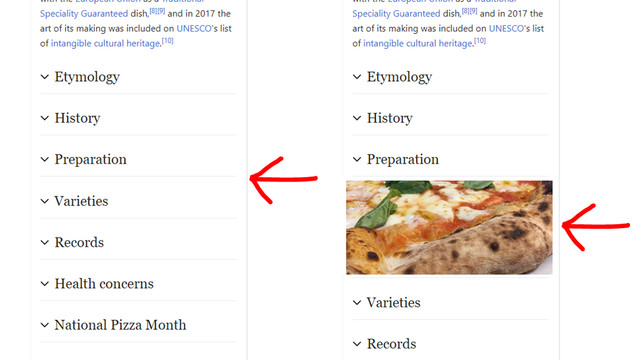Image resolution: width=640 pixels, height=360 pixels.
Task: Open citation [10] in right panel
Action: coord(480,41)
